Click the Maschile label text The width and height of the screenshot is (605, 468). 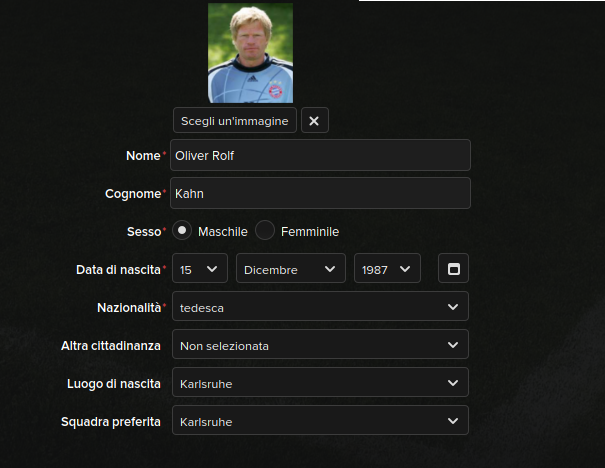pyautogui.click(x=223, y=231)
